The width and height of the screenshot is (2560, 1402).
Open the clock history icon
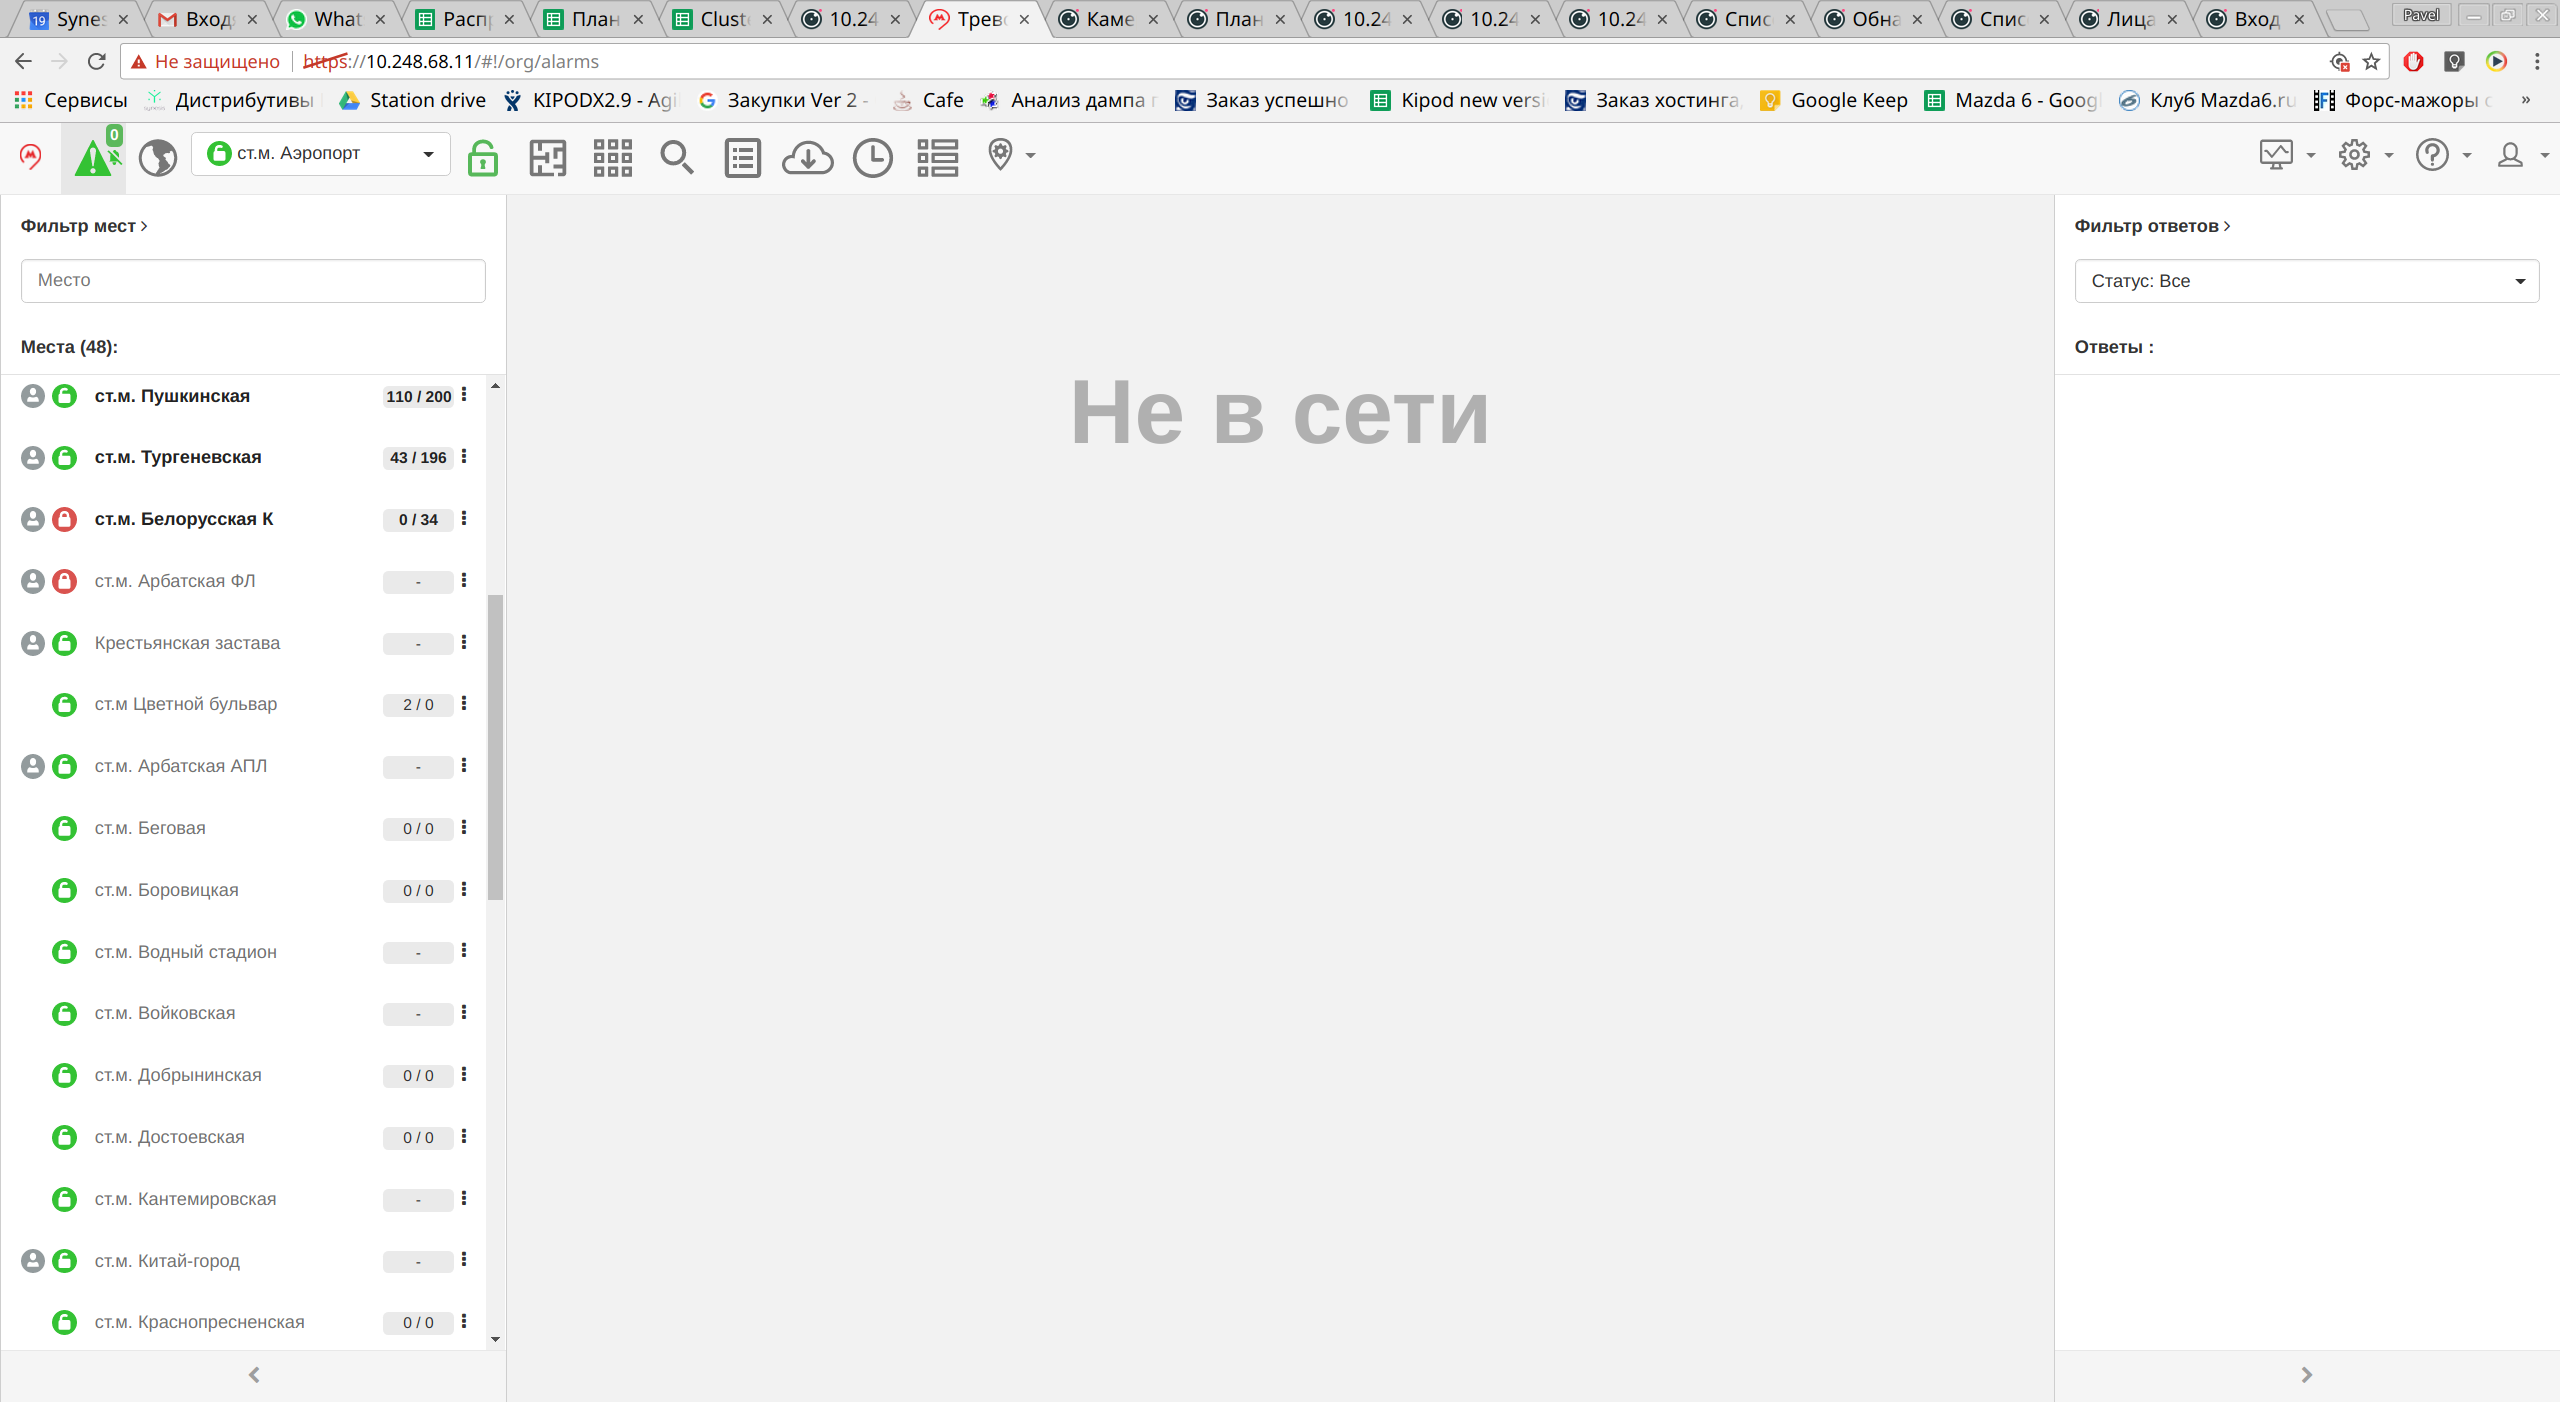click(873, 157)
